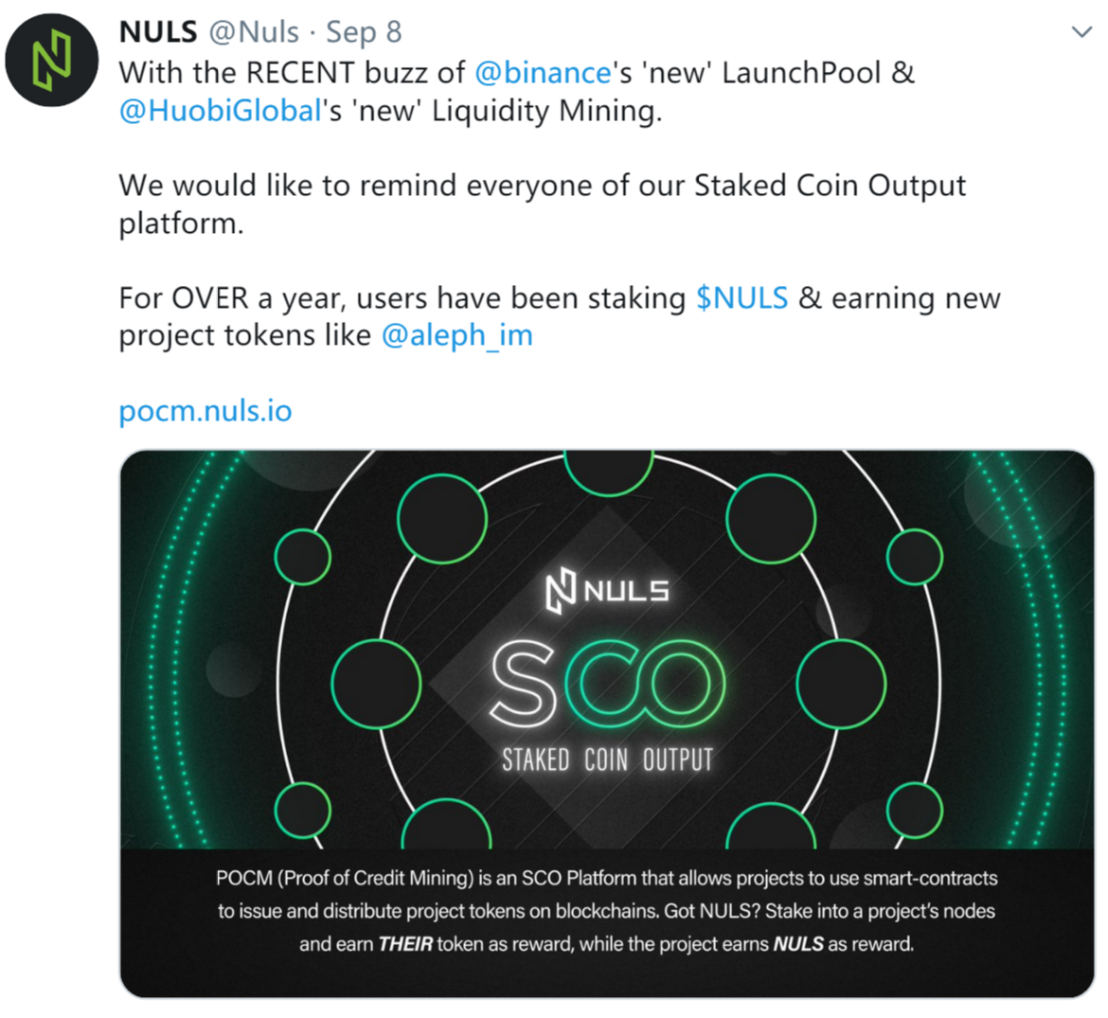Visit the @binance mention

[x=543, y=73]
